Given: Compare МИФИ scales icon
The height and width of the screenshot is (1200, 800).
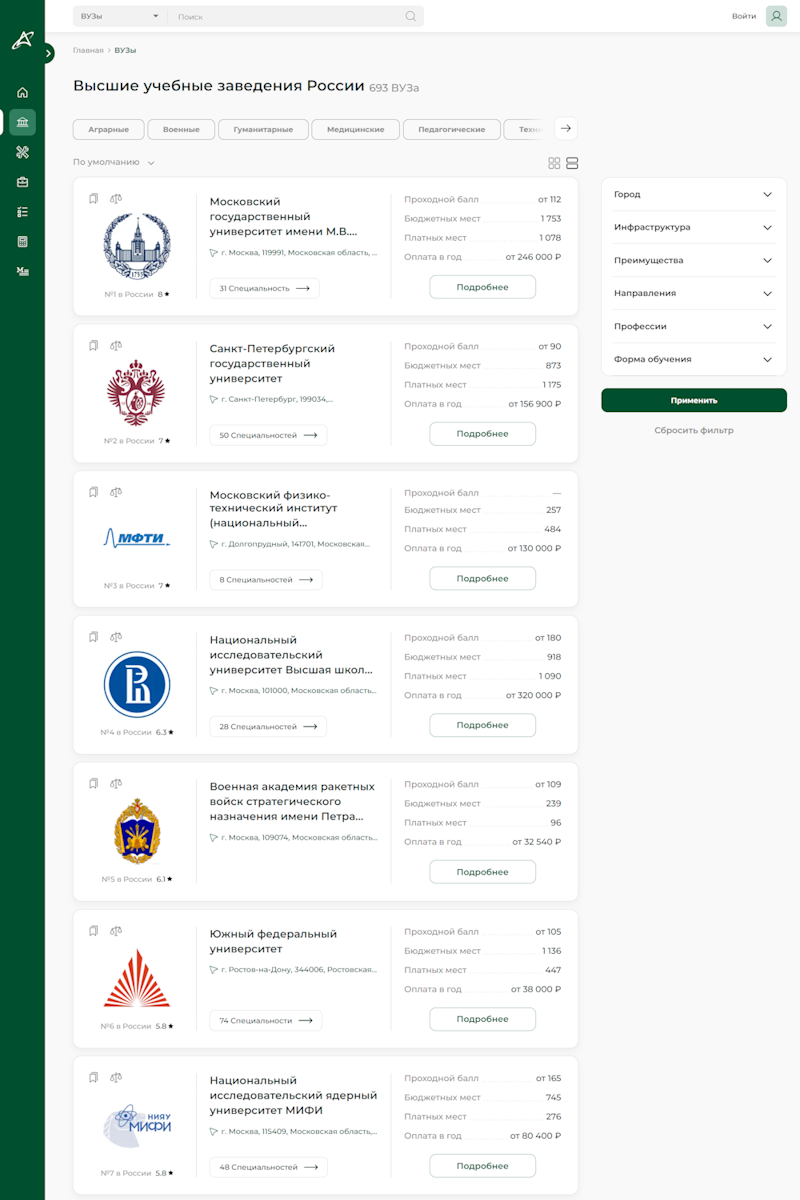Looking at the screenshot, I should [116, 1078].
